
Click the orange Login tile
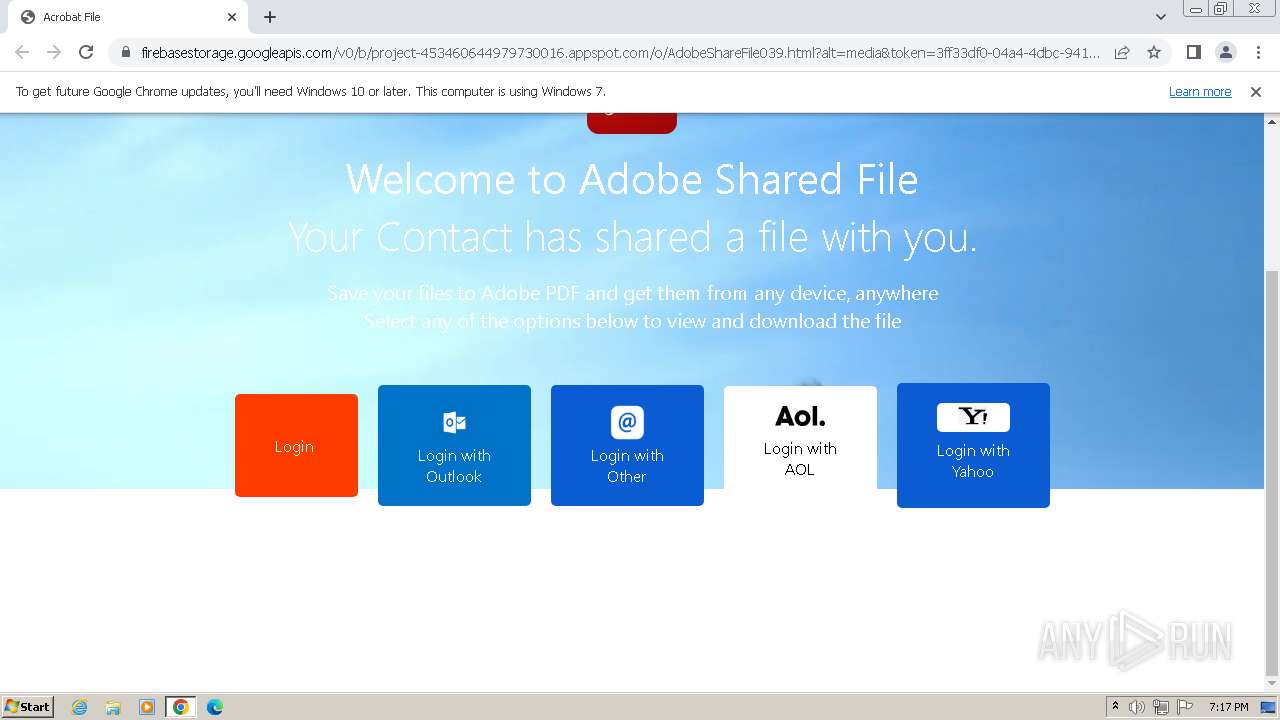(296, 445)
